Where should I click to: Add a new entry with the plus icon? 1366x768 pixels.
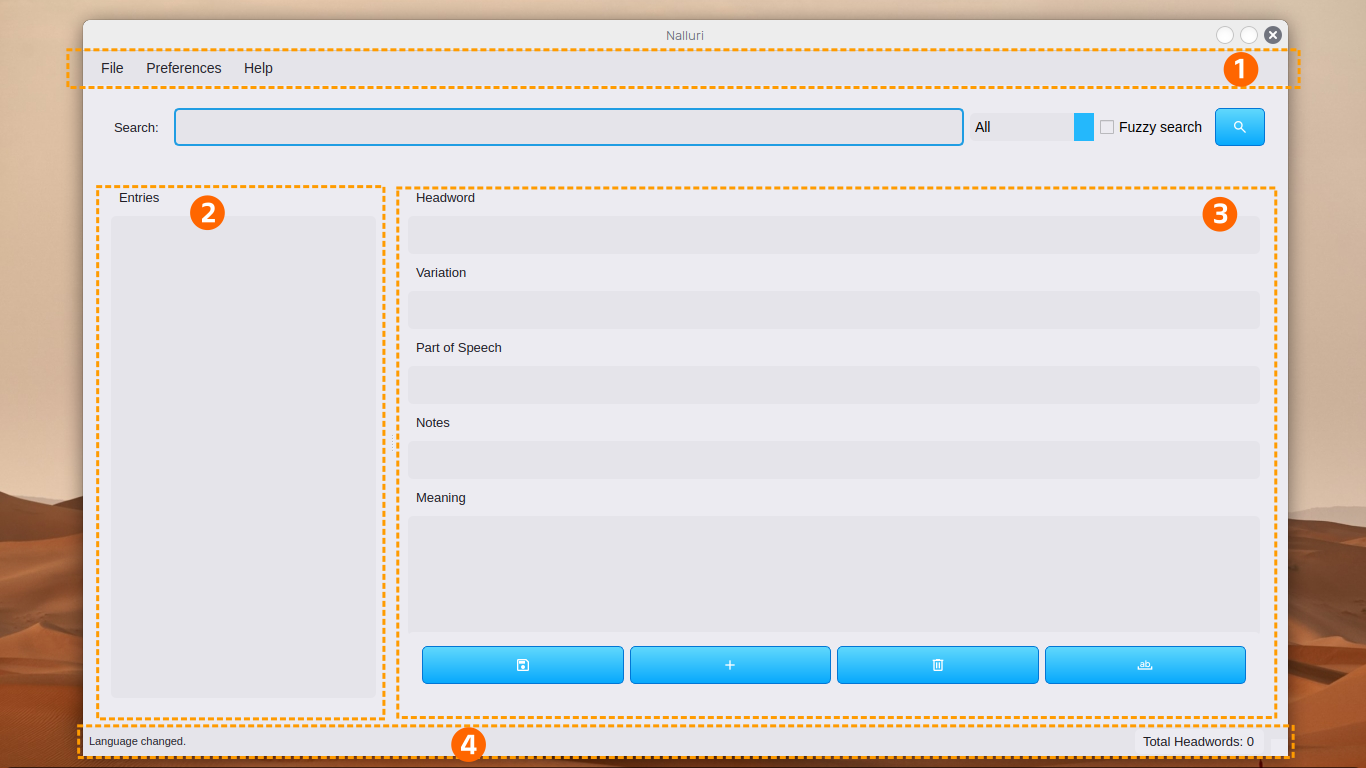tap(730, 665)
